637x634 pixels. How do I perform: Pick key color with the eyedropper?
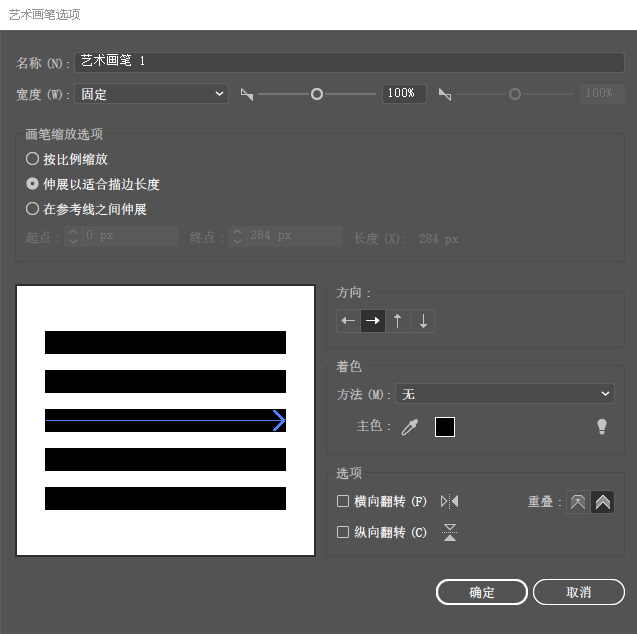tap(410, 427)
